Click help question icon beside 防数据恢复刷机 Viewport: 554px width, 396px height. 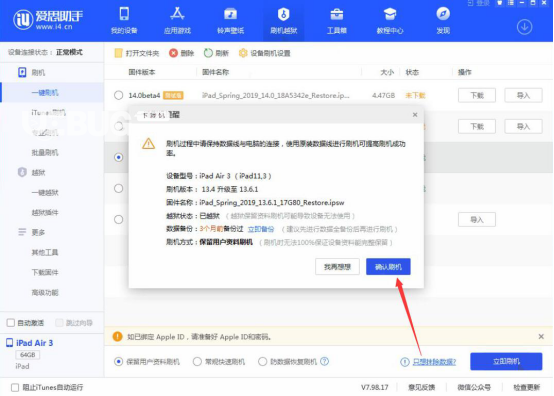pos(324,361)
